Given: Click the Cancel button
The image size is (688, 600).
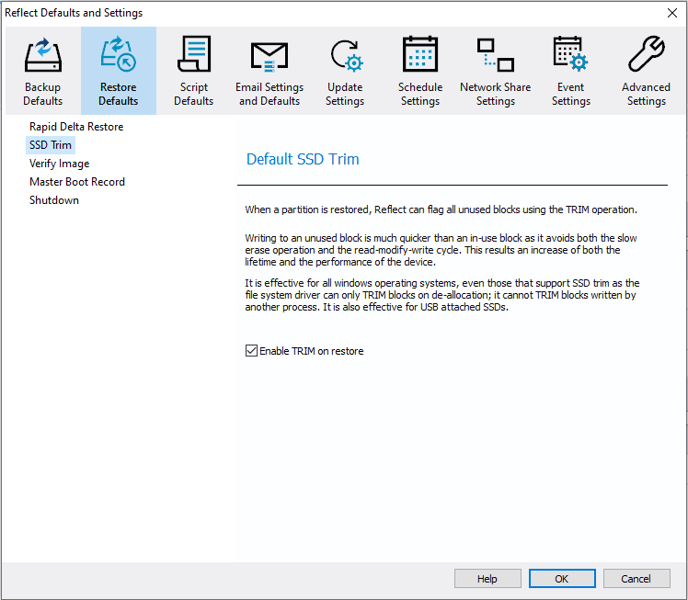Looking at the screenshot, I should pos(636,578).
